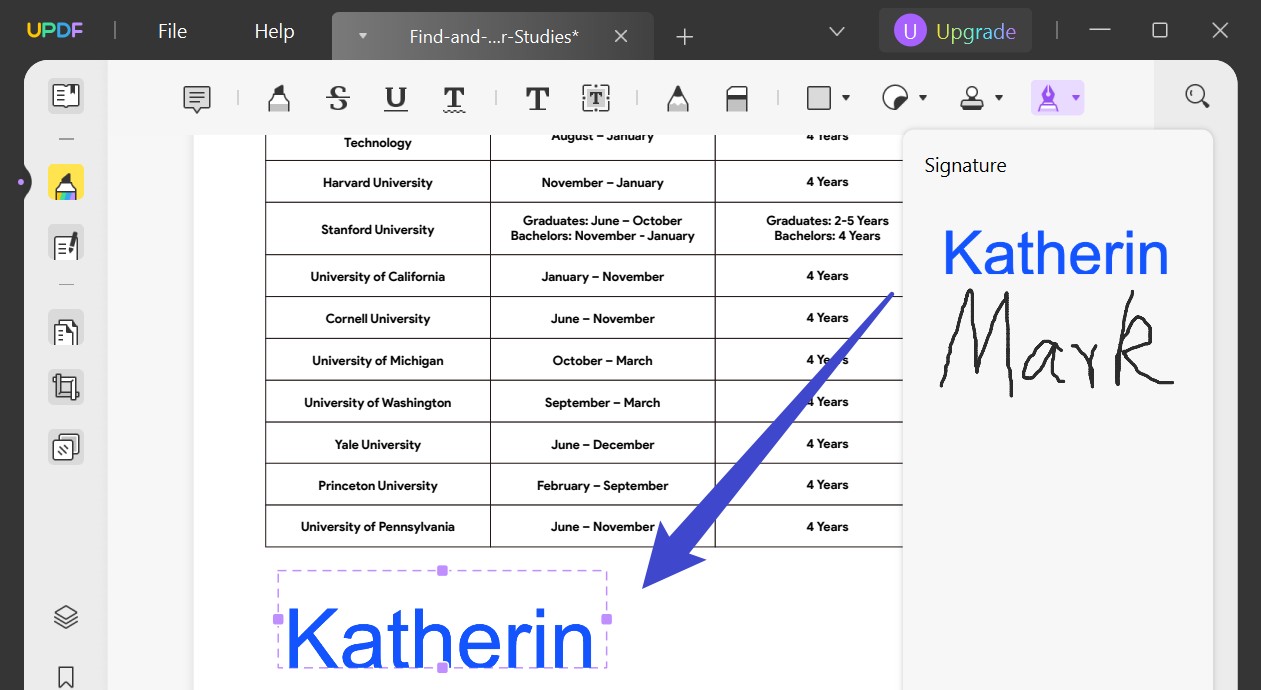Image resolution: width=1261 pixels, height=690 pixels.
Task: Activate the Strikethrough annotation tool
Action: [x=338, y=97]
